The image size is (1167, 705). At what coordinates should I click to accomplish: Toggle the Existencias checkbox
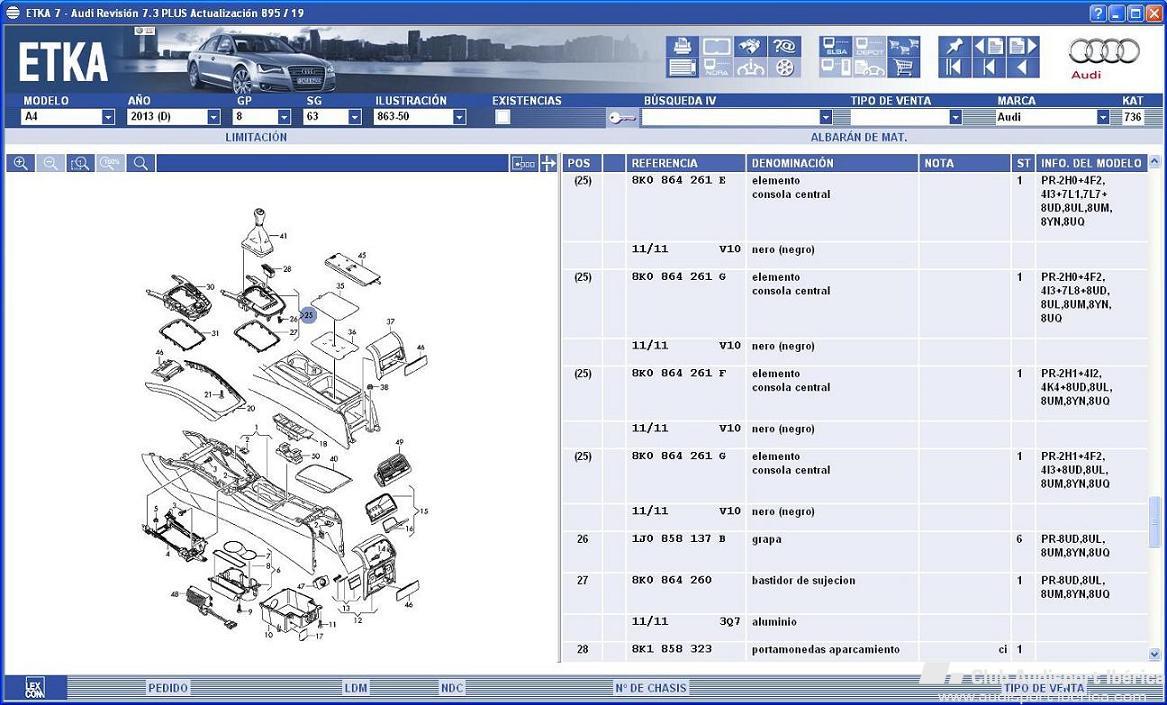503,117
